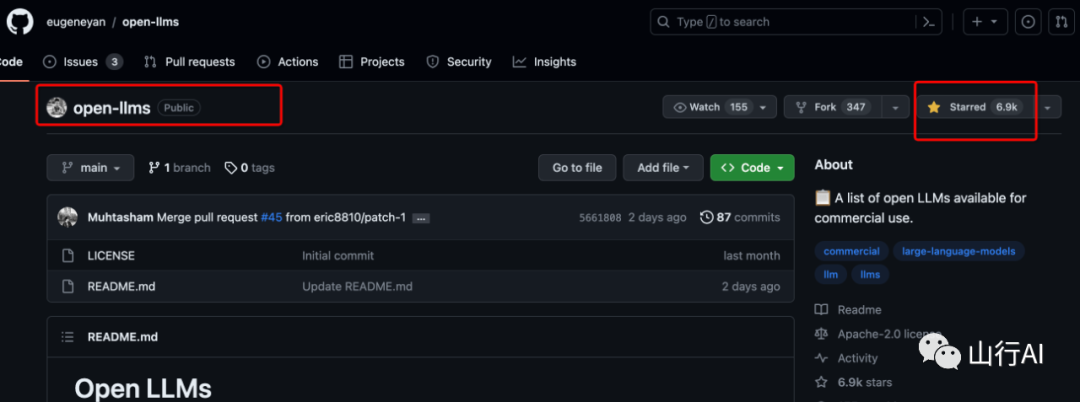Click the Fork button
1080x402 pixels.
pos(833,107)
